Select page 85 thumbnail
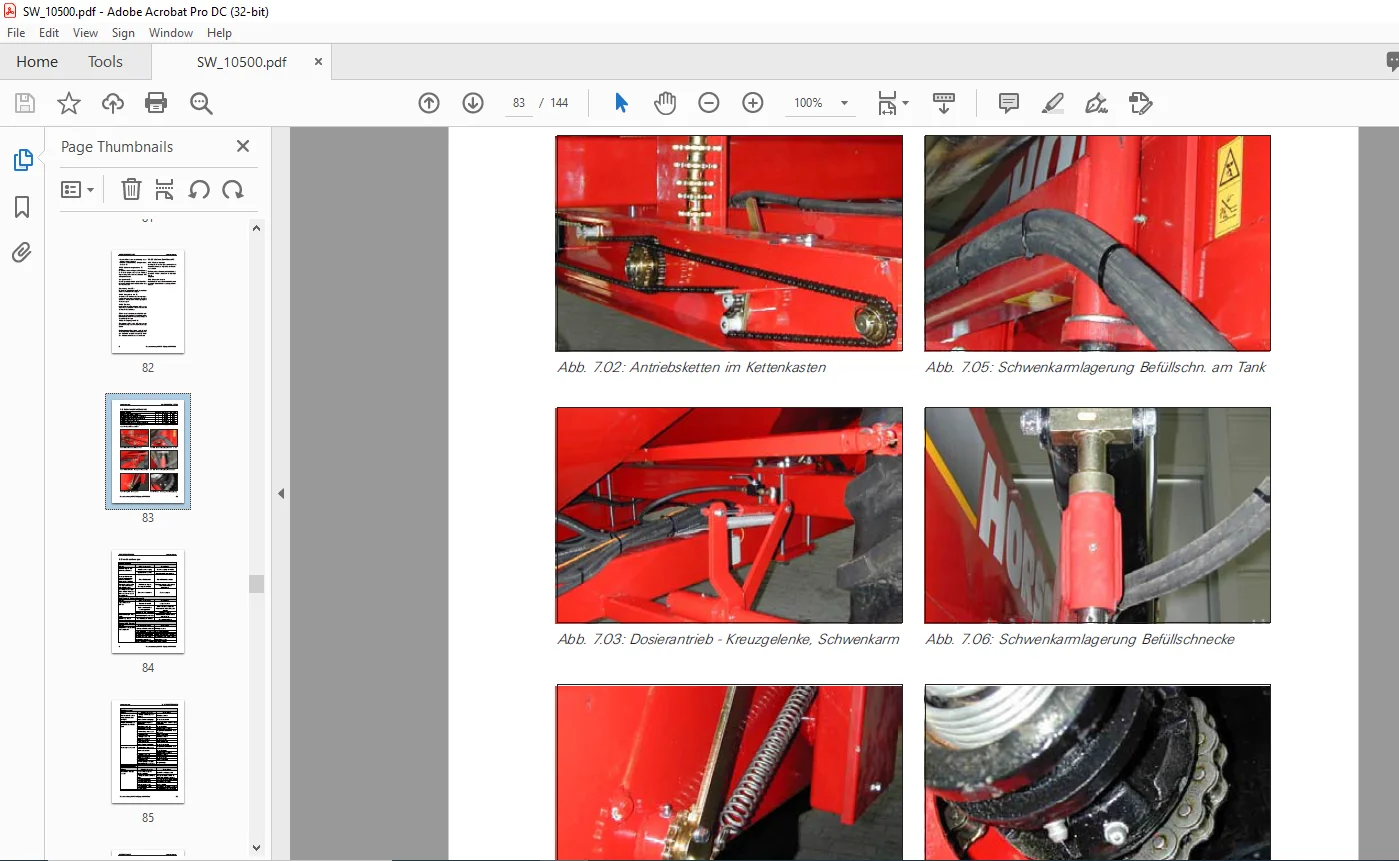The width and height of the screenshot is (1399, 861). click(148, 751)
